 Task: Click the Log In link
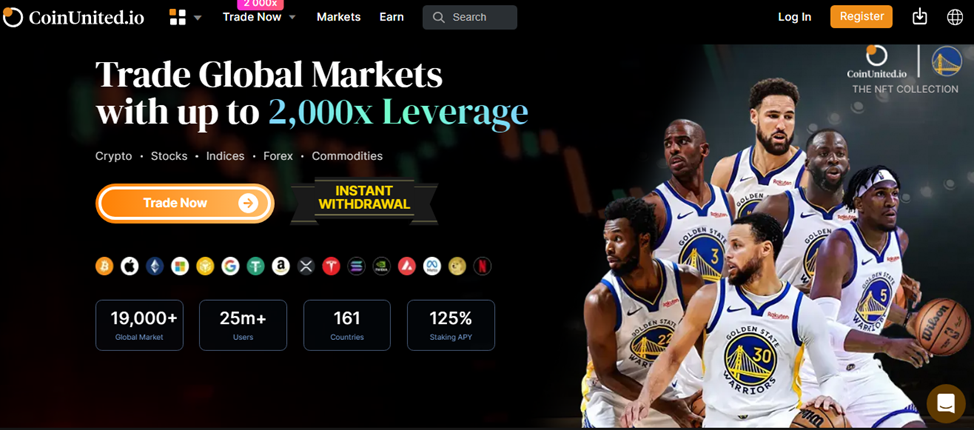click(794, 17)
